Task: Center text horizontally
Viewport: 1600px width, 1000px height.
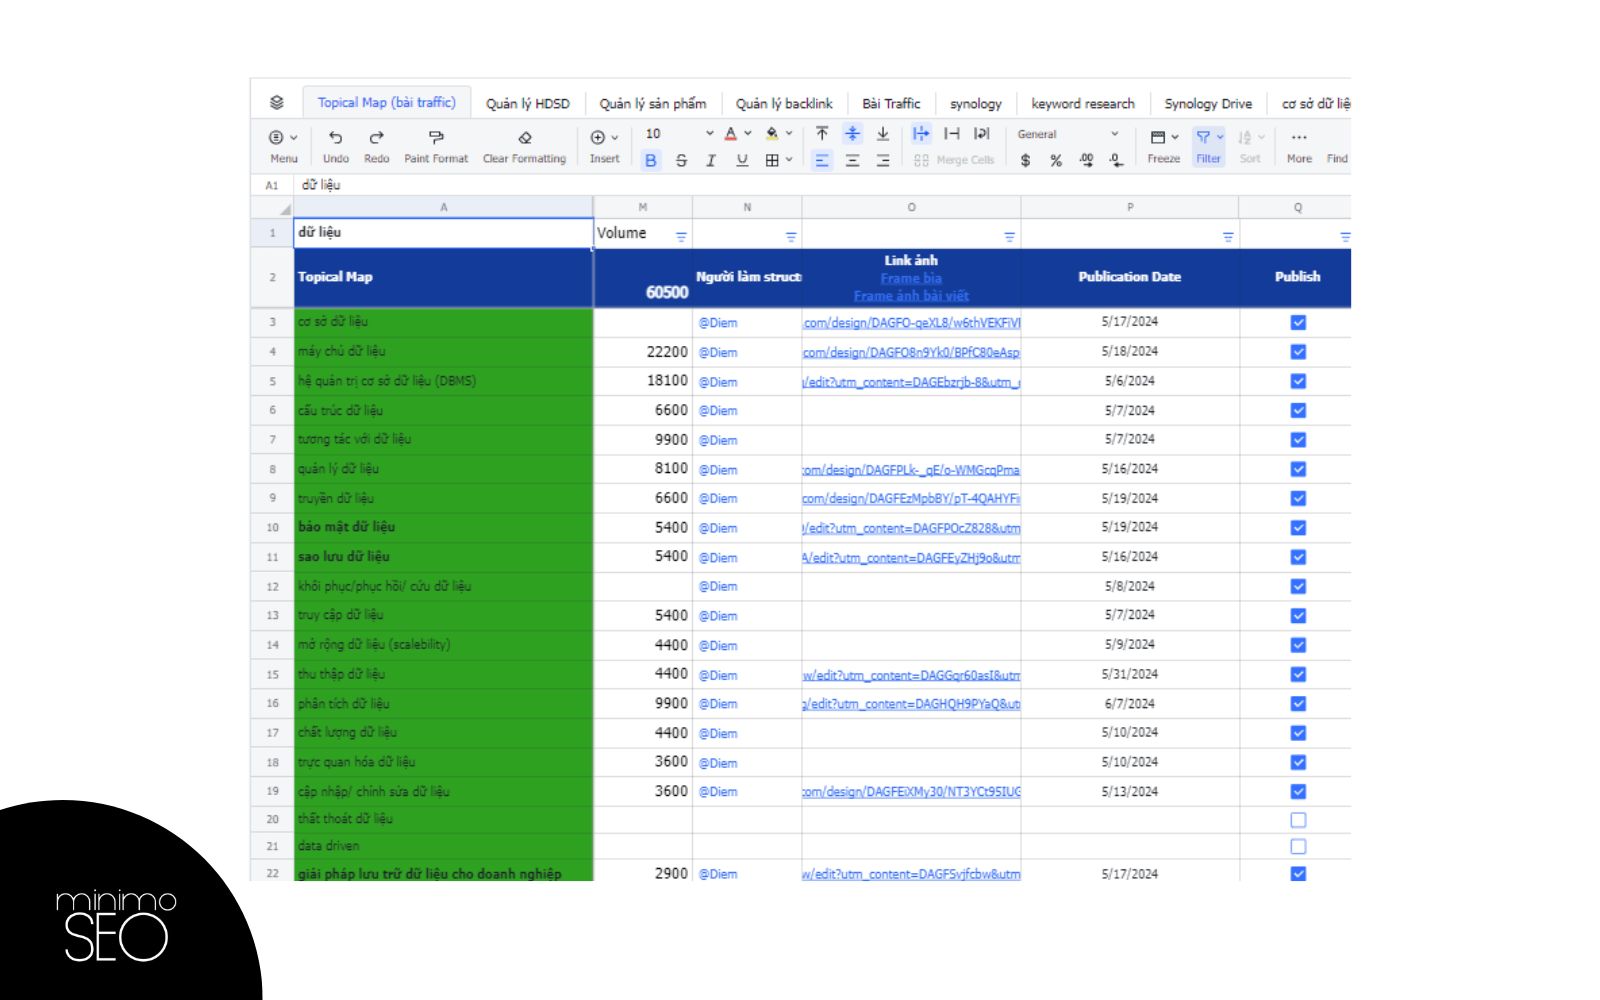Action: pos(852,160)
